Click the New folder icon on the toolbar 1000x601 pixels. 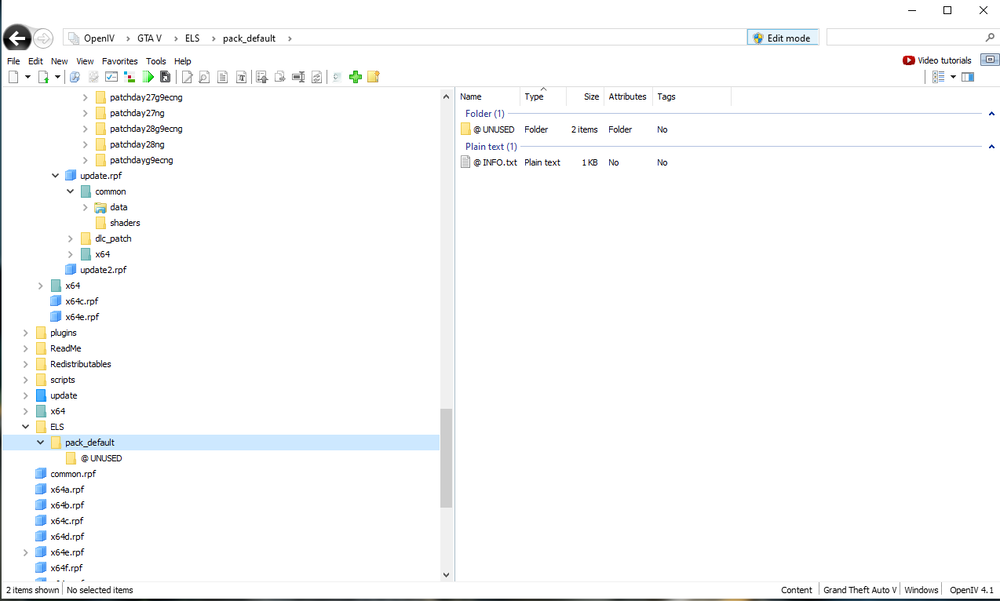pyautogui.click(x=373, y=76)
